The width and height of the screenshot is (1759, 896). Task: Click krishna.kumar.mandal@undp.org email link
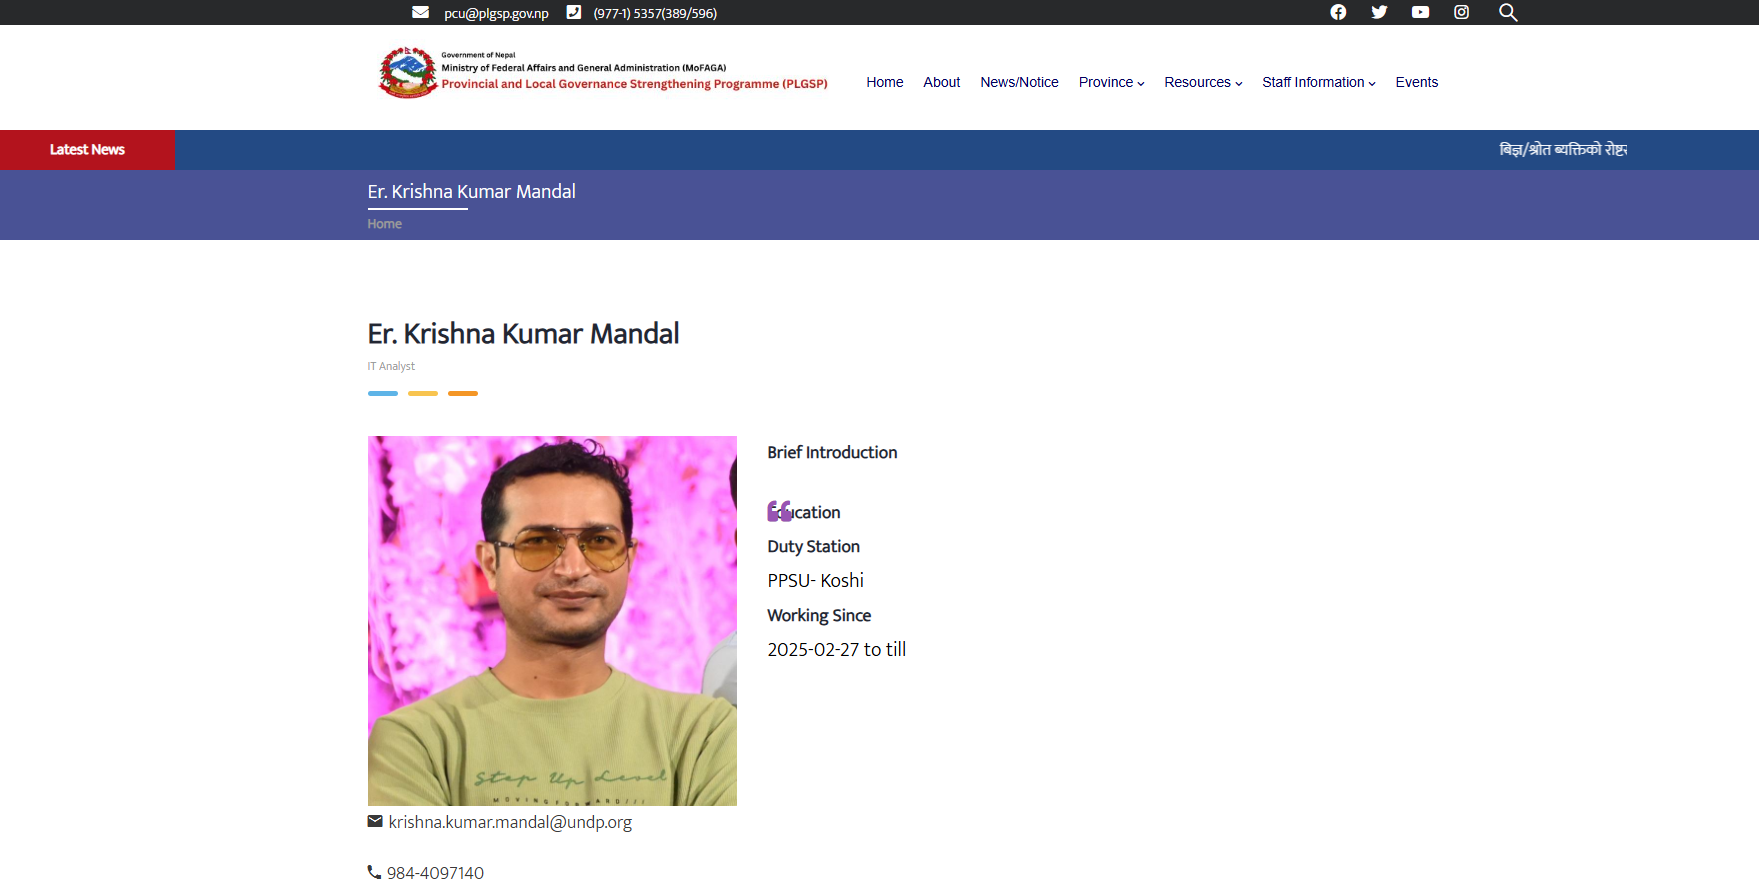point(510,822)
